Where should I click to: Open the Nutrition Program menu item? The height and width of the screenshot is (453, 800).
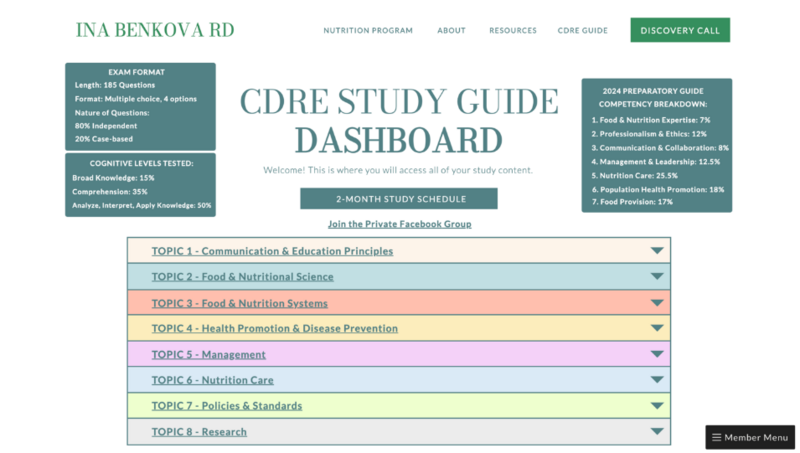(x=368, y=31)
